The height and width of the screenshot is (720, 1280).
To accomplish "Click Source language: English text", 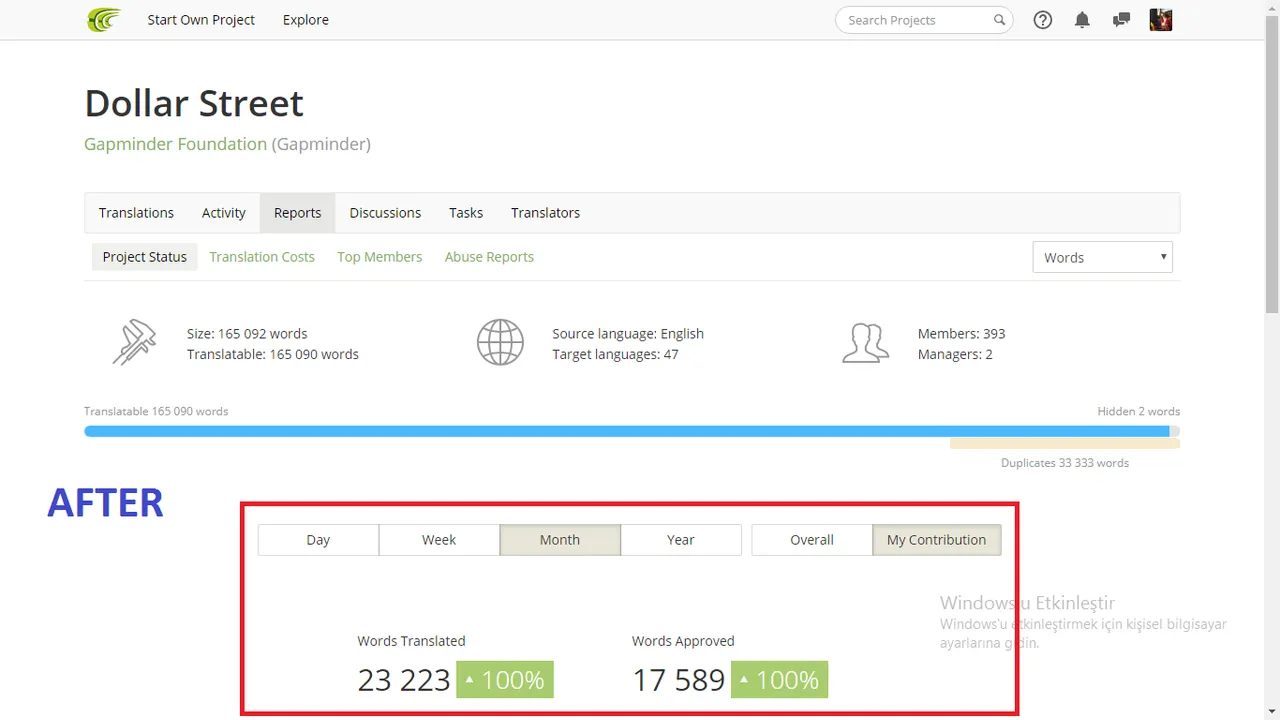I will pos(628,334).
